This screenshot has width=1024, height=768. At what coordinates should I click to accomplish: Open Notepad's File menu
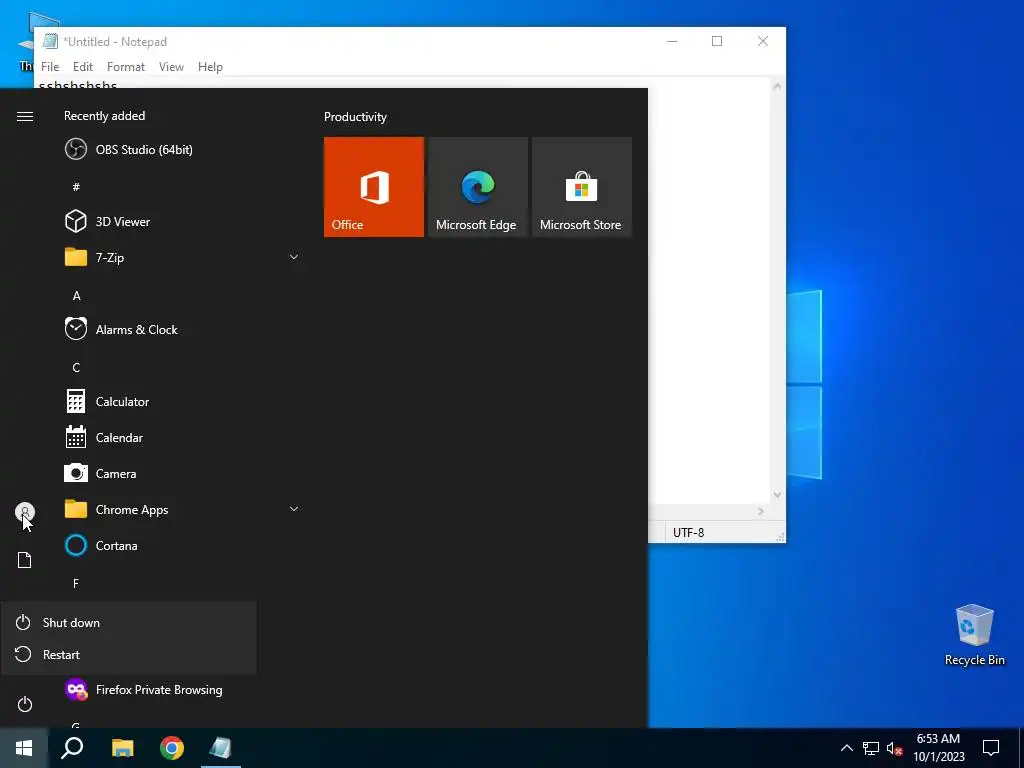coord(50,67)
